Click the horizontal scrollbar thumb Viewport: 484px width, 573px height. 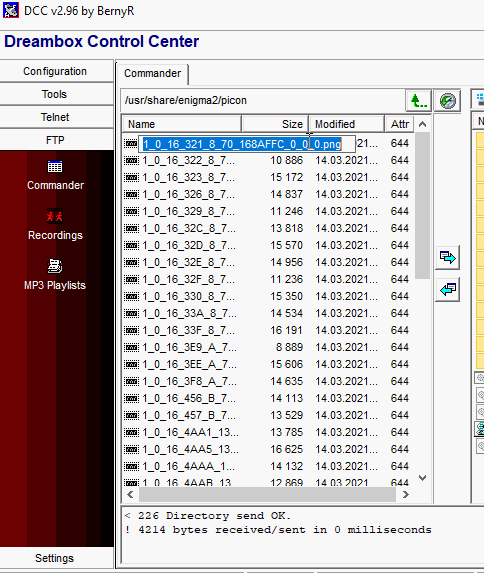(268, 494)
